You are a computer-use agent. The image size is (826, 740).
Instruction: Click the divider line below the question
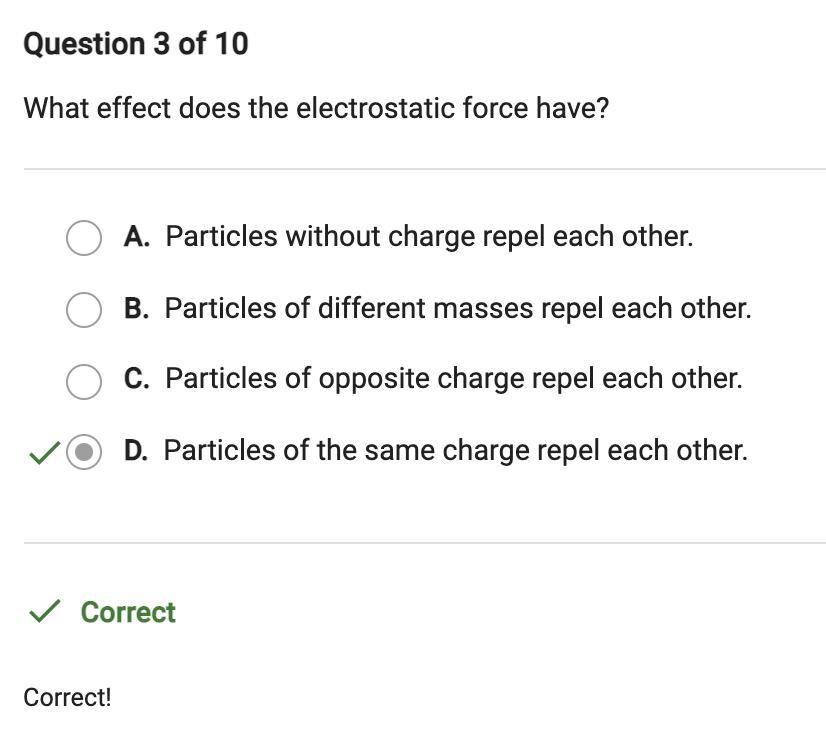tap(424, 169)
